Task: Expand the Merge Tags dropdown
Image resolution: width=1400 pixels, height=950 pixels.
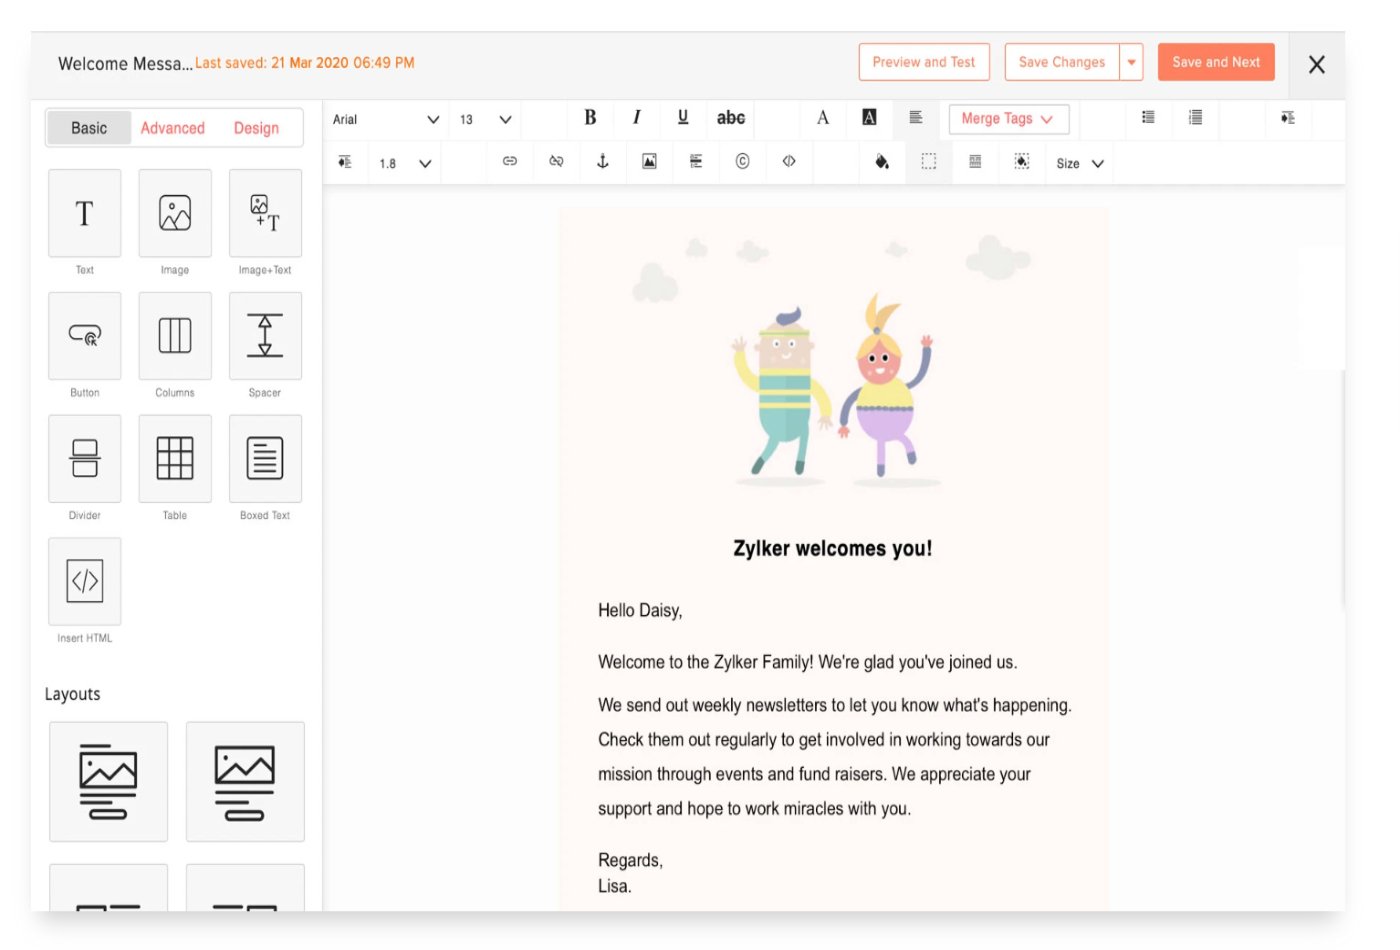Action: [1008, 119]
